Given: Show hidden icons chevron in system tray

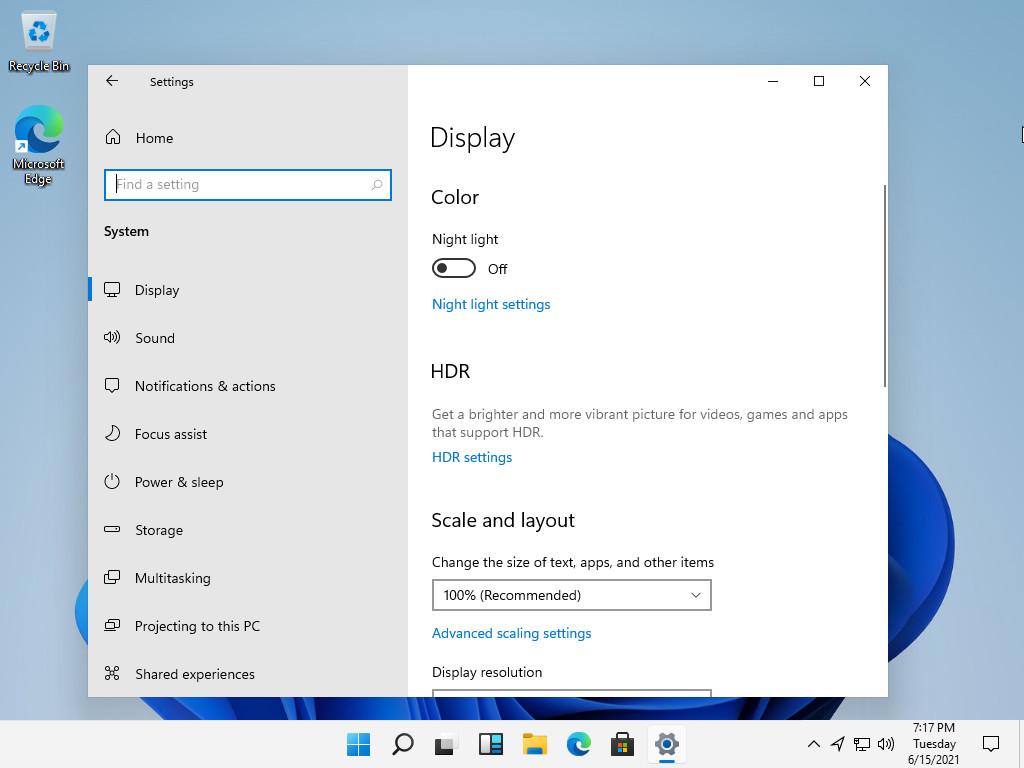Looking at the screenshot, I should point(814,744).
